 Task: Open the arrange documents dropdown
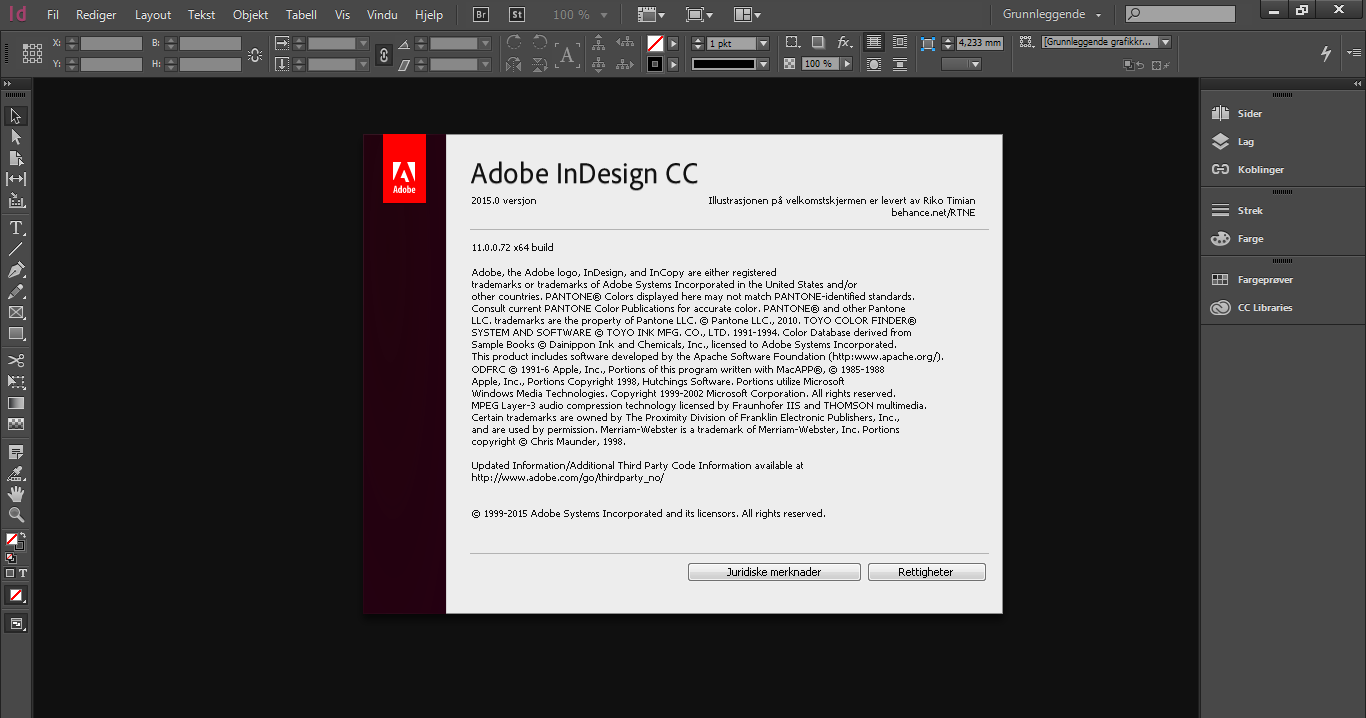pos(747,15)
